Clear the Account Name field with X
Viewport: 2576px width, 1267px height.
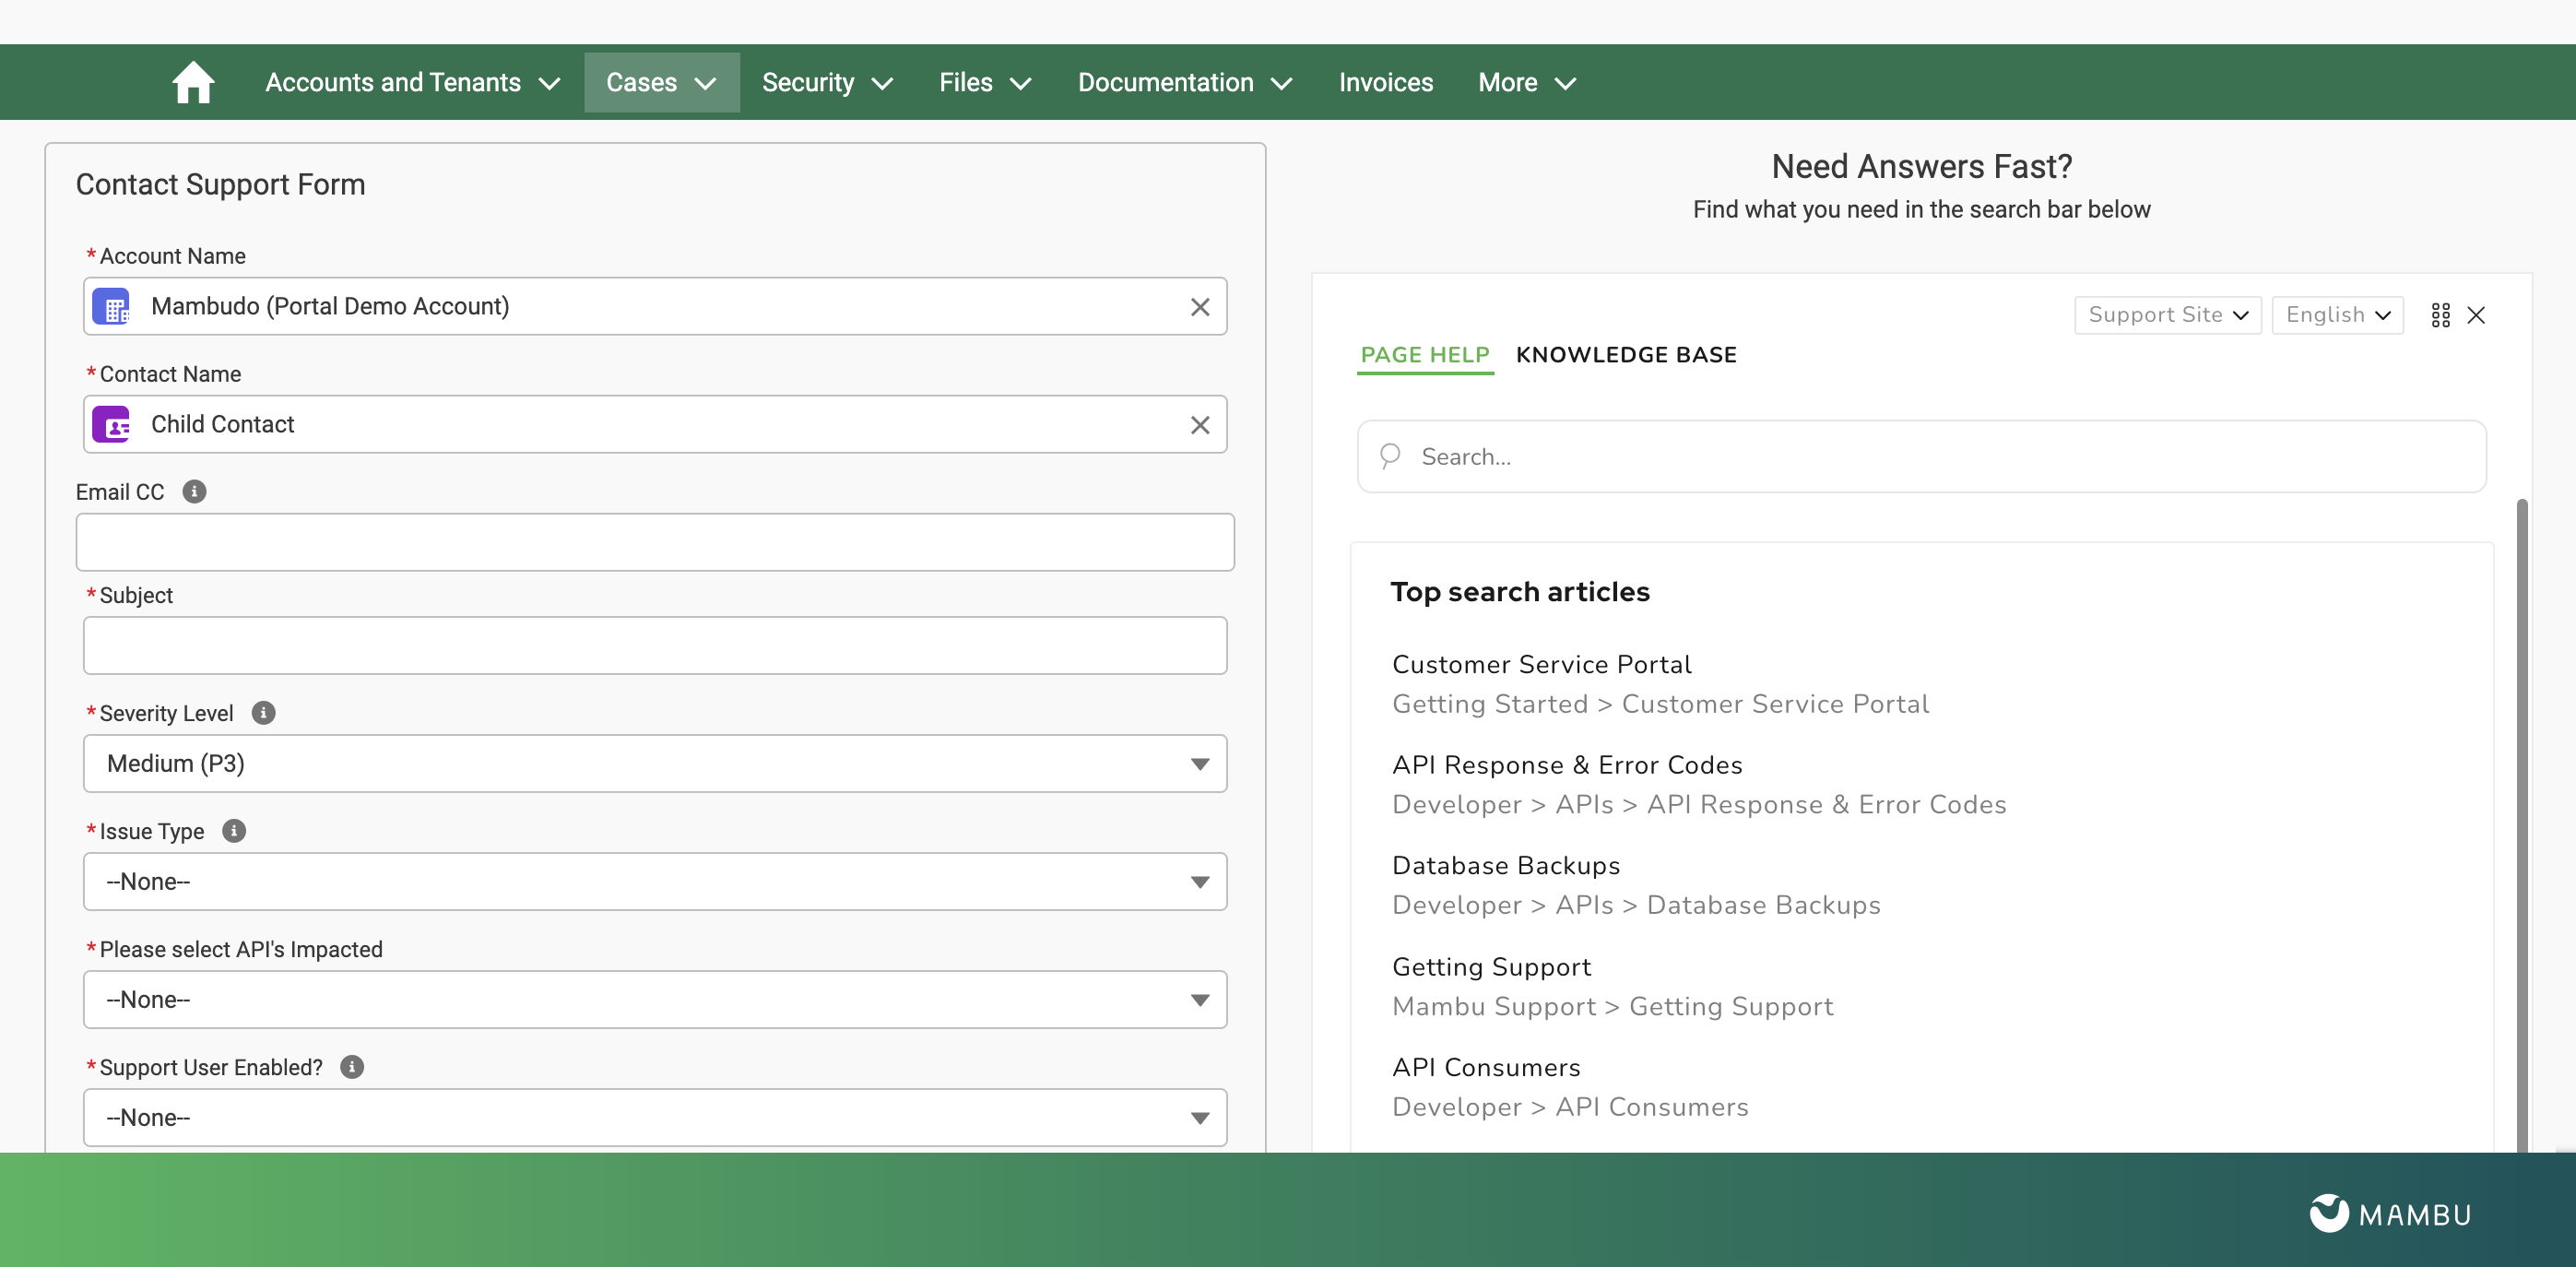point(1199,307)
